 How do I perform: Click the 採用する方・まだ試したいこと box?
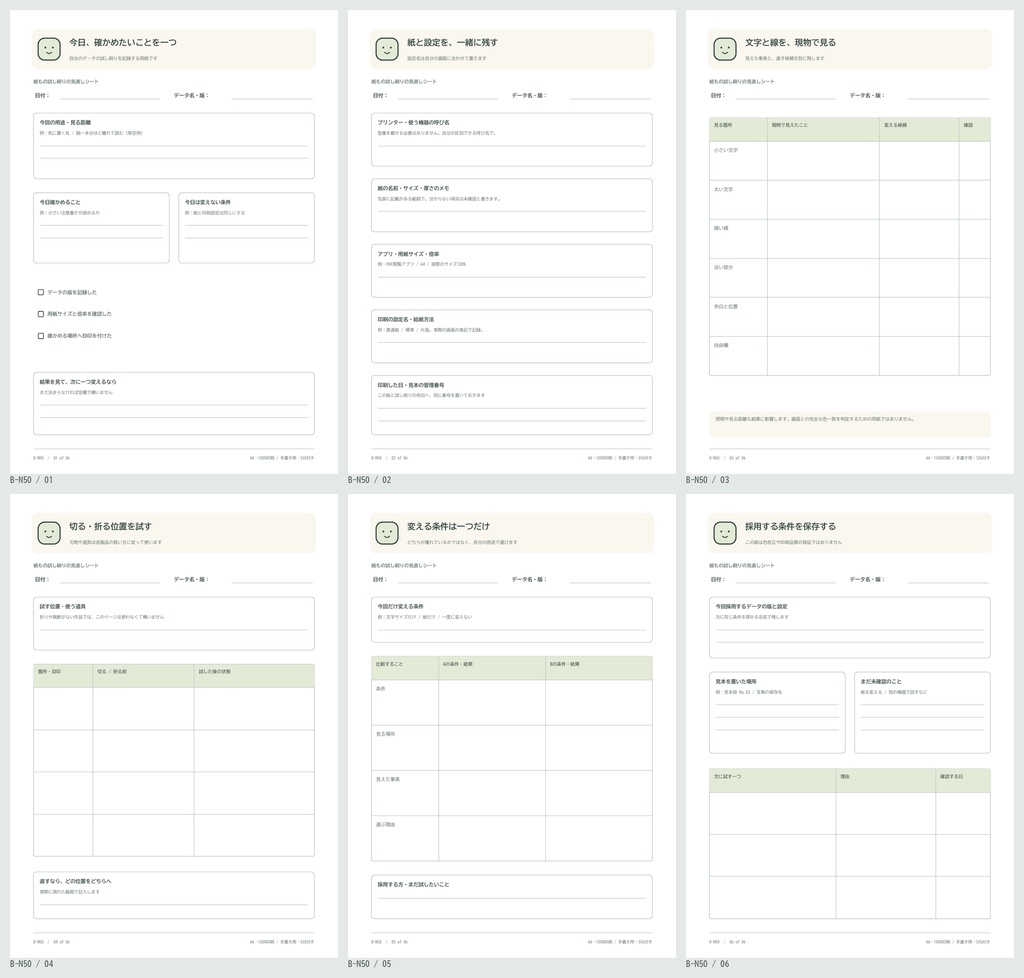click(x=511, y=896)
